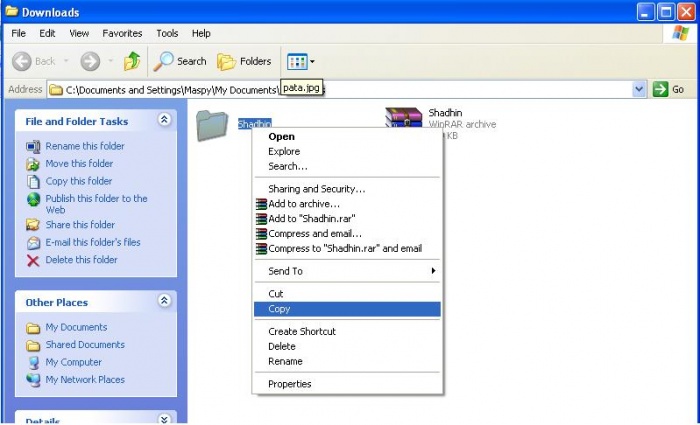The width and height of the screenshot is (700, 425).
Task: Click the Copy this folder icon
Action: click(33, 181)
